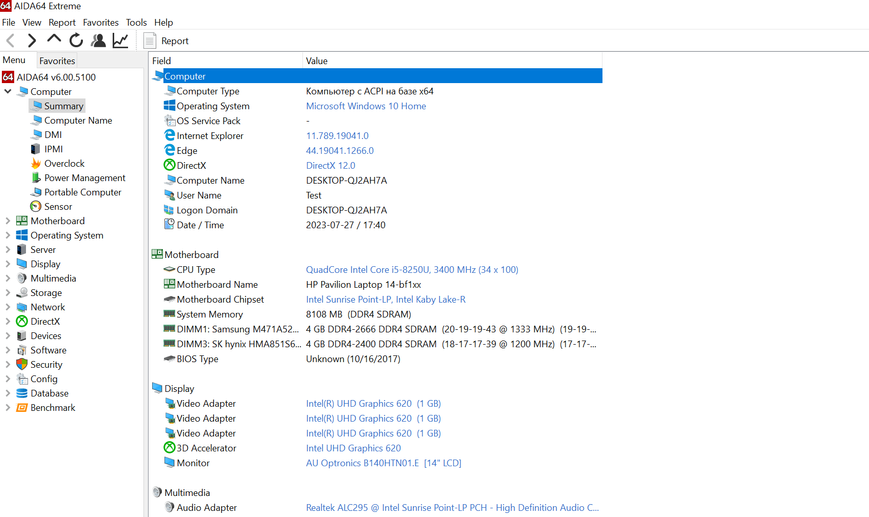Open the File menu
The image size is (869, 517).
point(8,22)
